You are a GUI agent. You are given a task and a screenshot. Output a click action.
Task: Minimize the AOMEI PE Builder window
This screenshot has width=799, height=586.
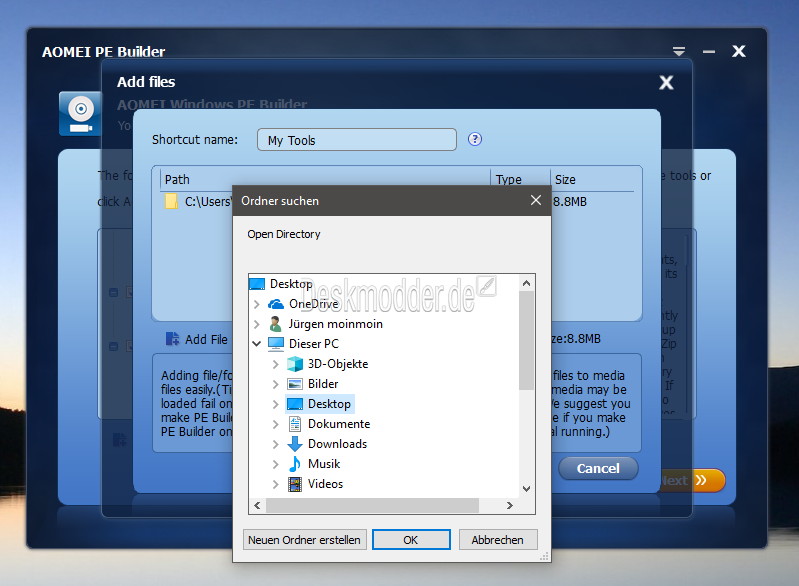[x=708, y=51]
